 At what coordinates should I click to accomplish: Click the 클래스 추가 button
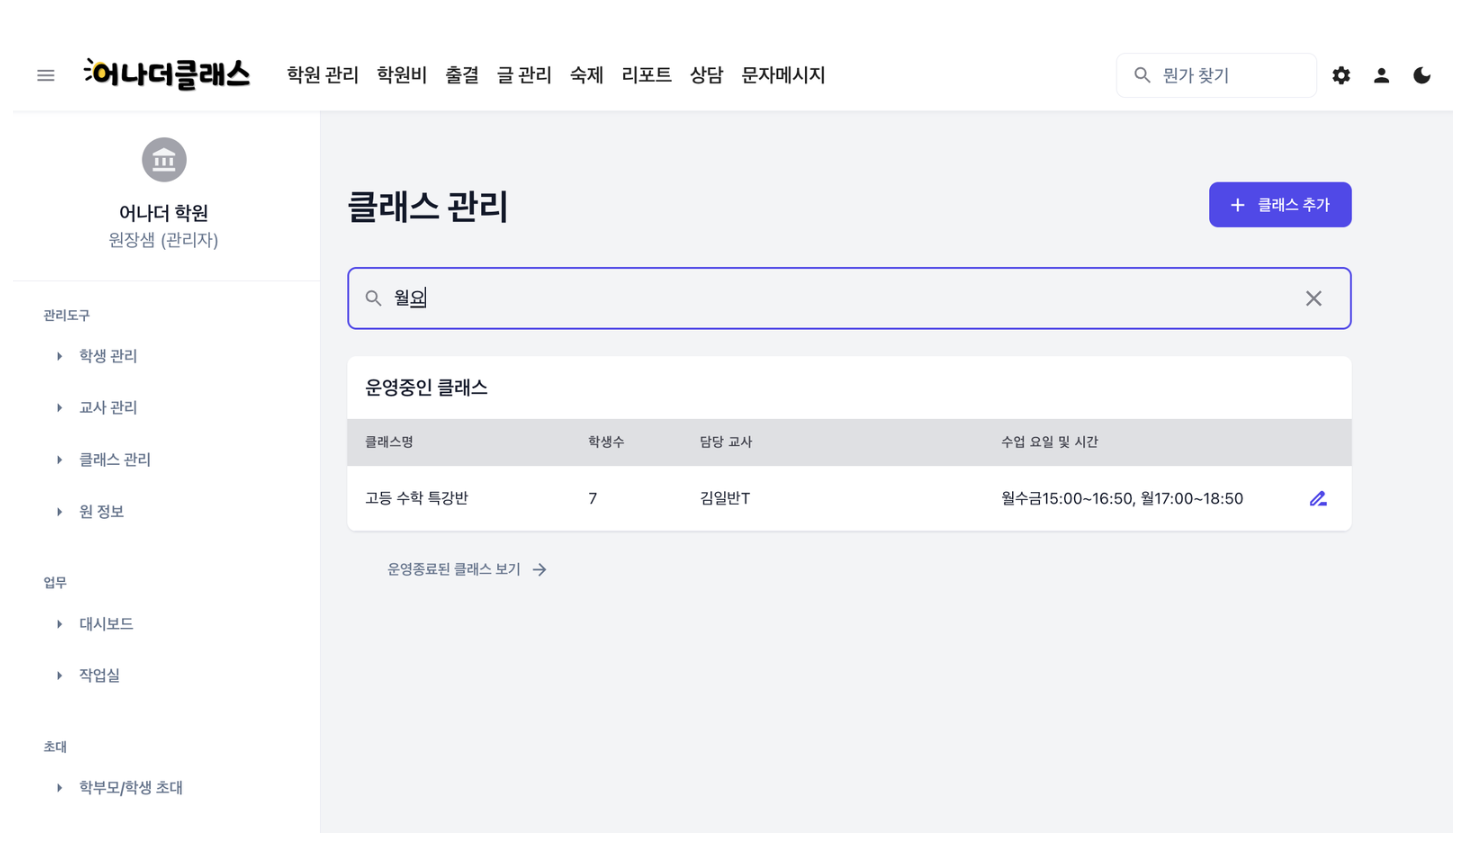[1280, 205]
